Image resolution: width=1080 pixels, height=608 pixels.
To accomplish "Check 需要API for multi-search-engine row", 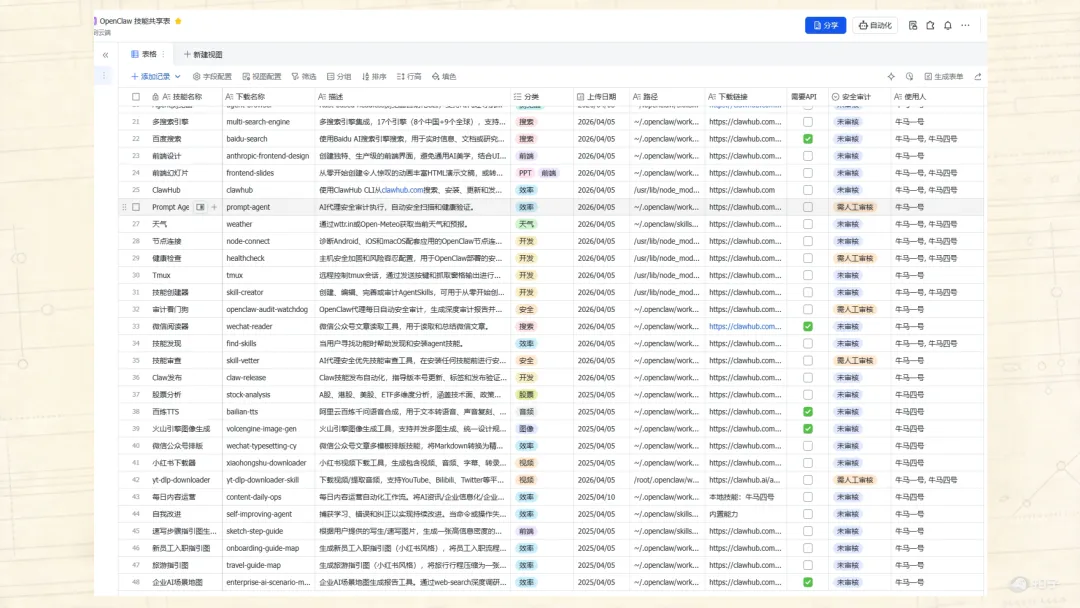I will [x=808, y=122].
